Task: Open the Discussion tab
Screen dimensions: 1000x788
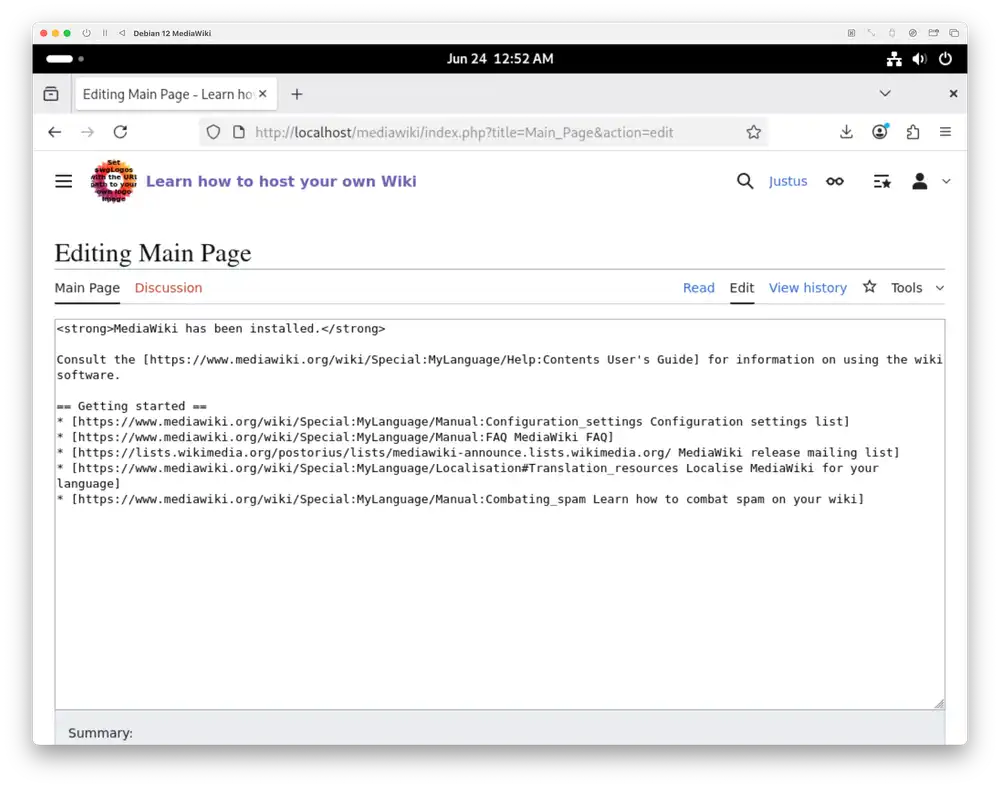Action: tap(168, 288)
